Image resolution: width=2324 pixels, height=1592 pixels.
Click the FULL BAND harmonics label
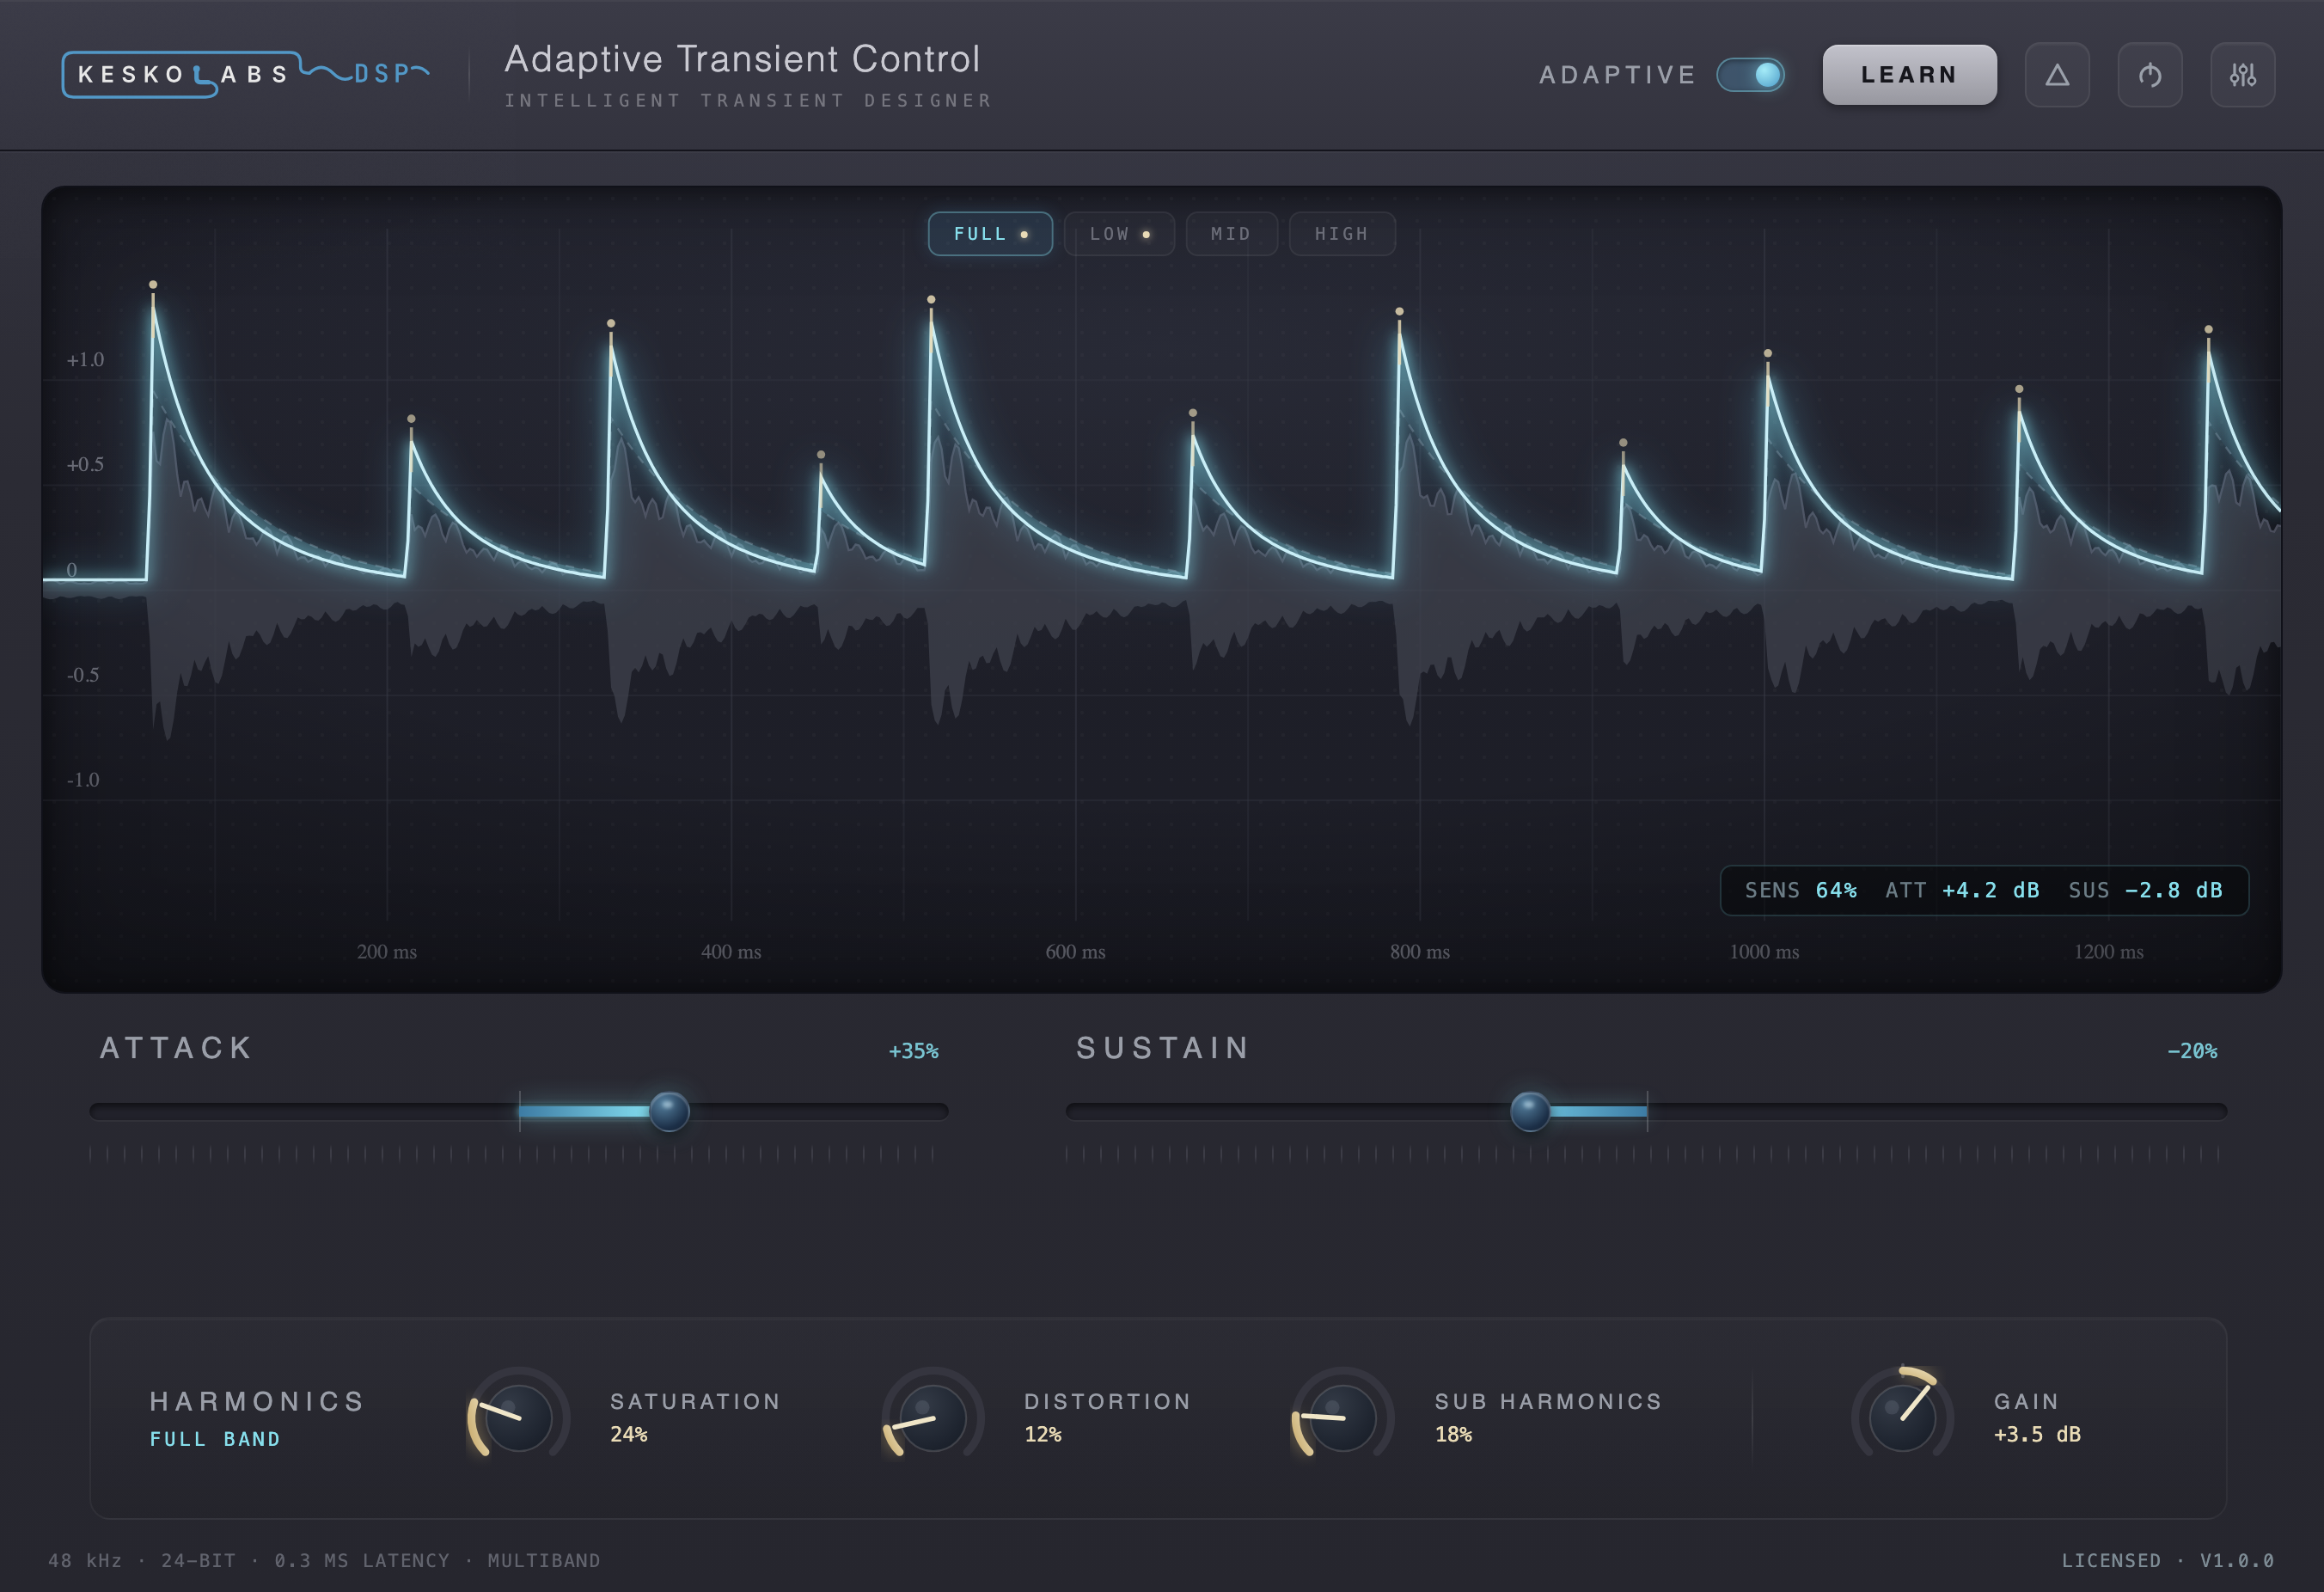click(x=215, y=1439)
